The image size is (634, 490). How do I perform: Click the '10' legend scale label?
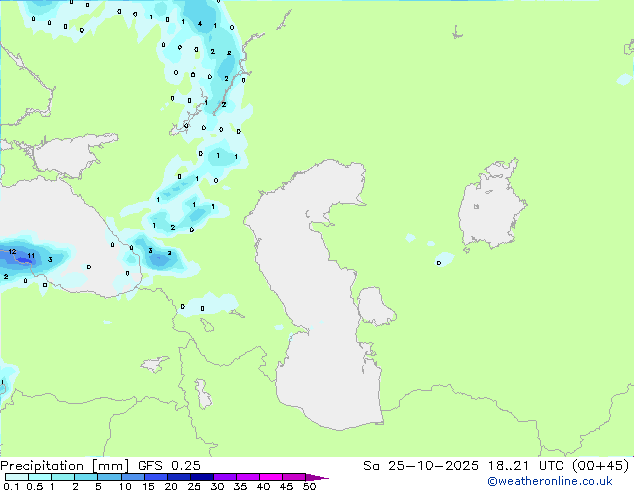tap(125, 486)
